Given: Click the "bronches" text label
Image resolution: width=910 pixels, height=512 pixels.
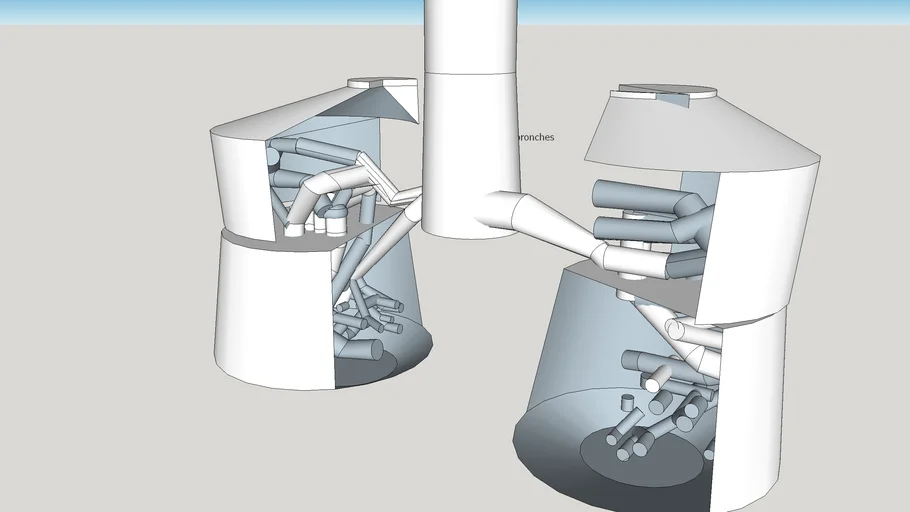Looking at the screenshot, I should point(534,138).
